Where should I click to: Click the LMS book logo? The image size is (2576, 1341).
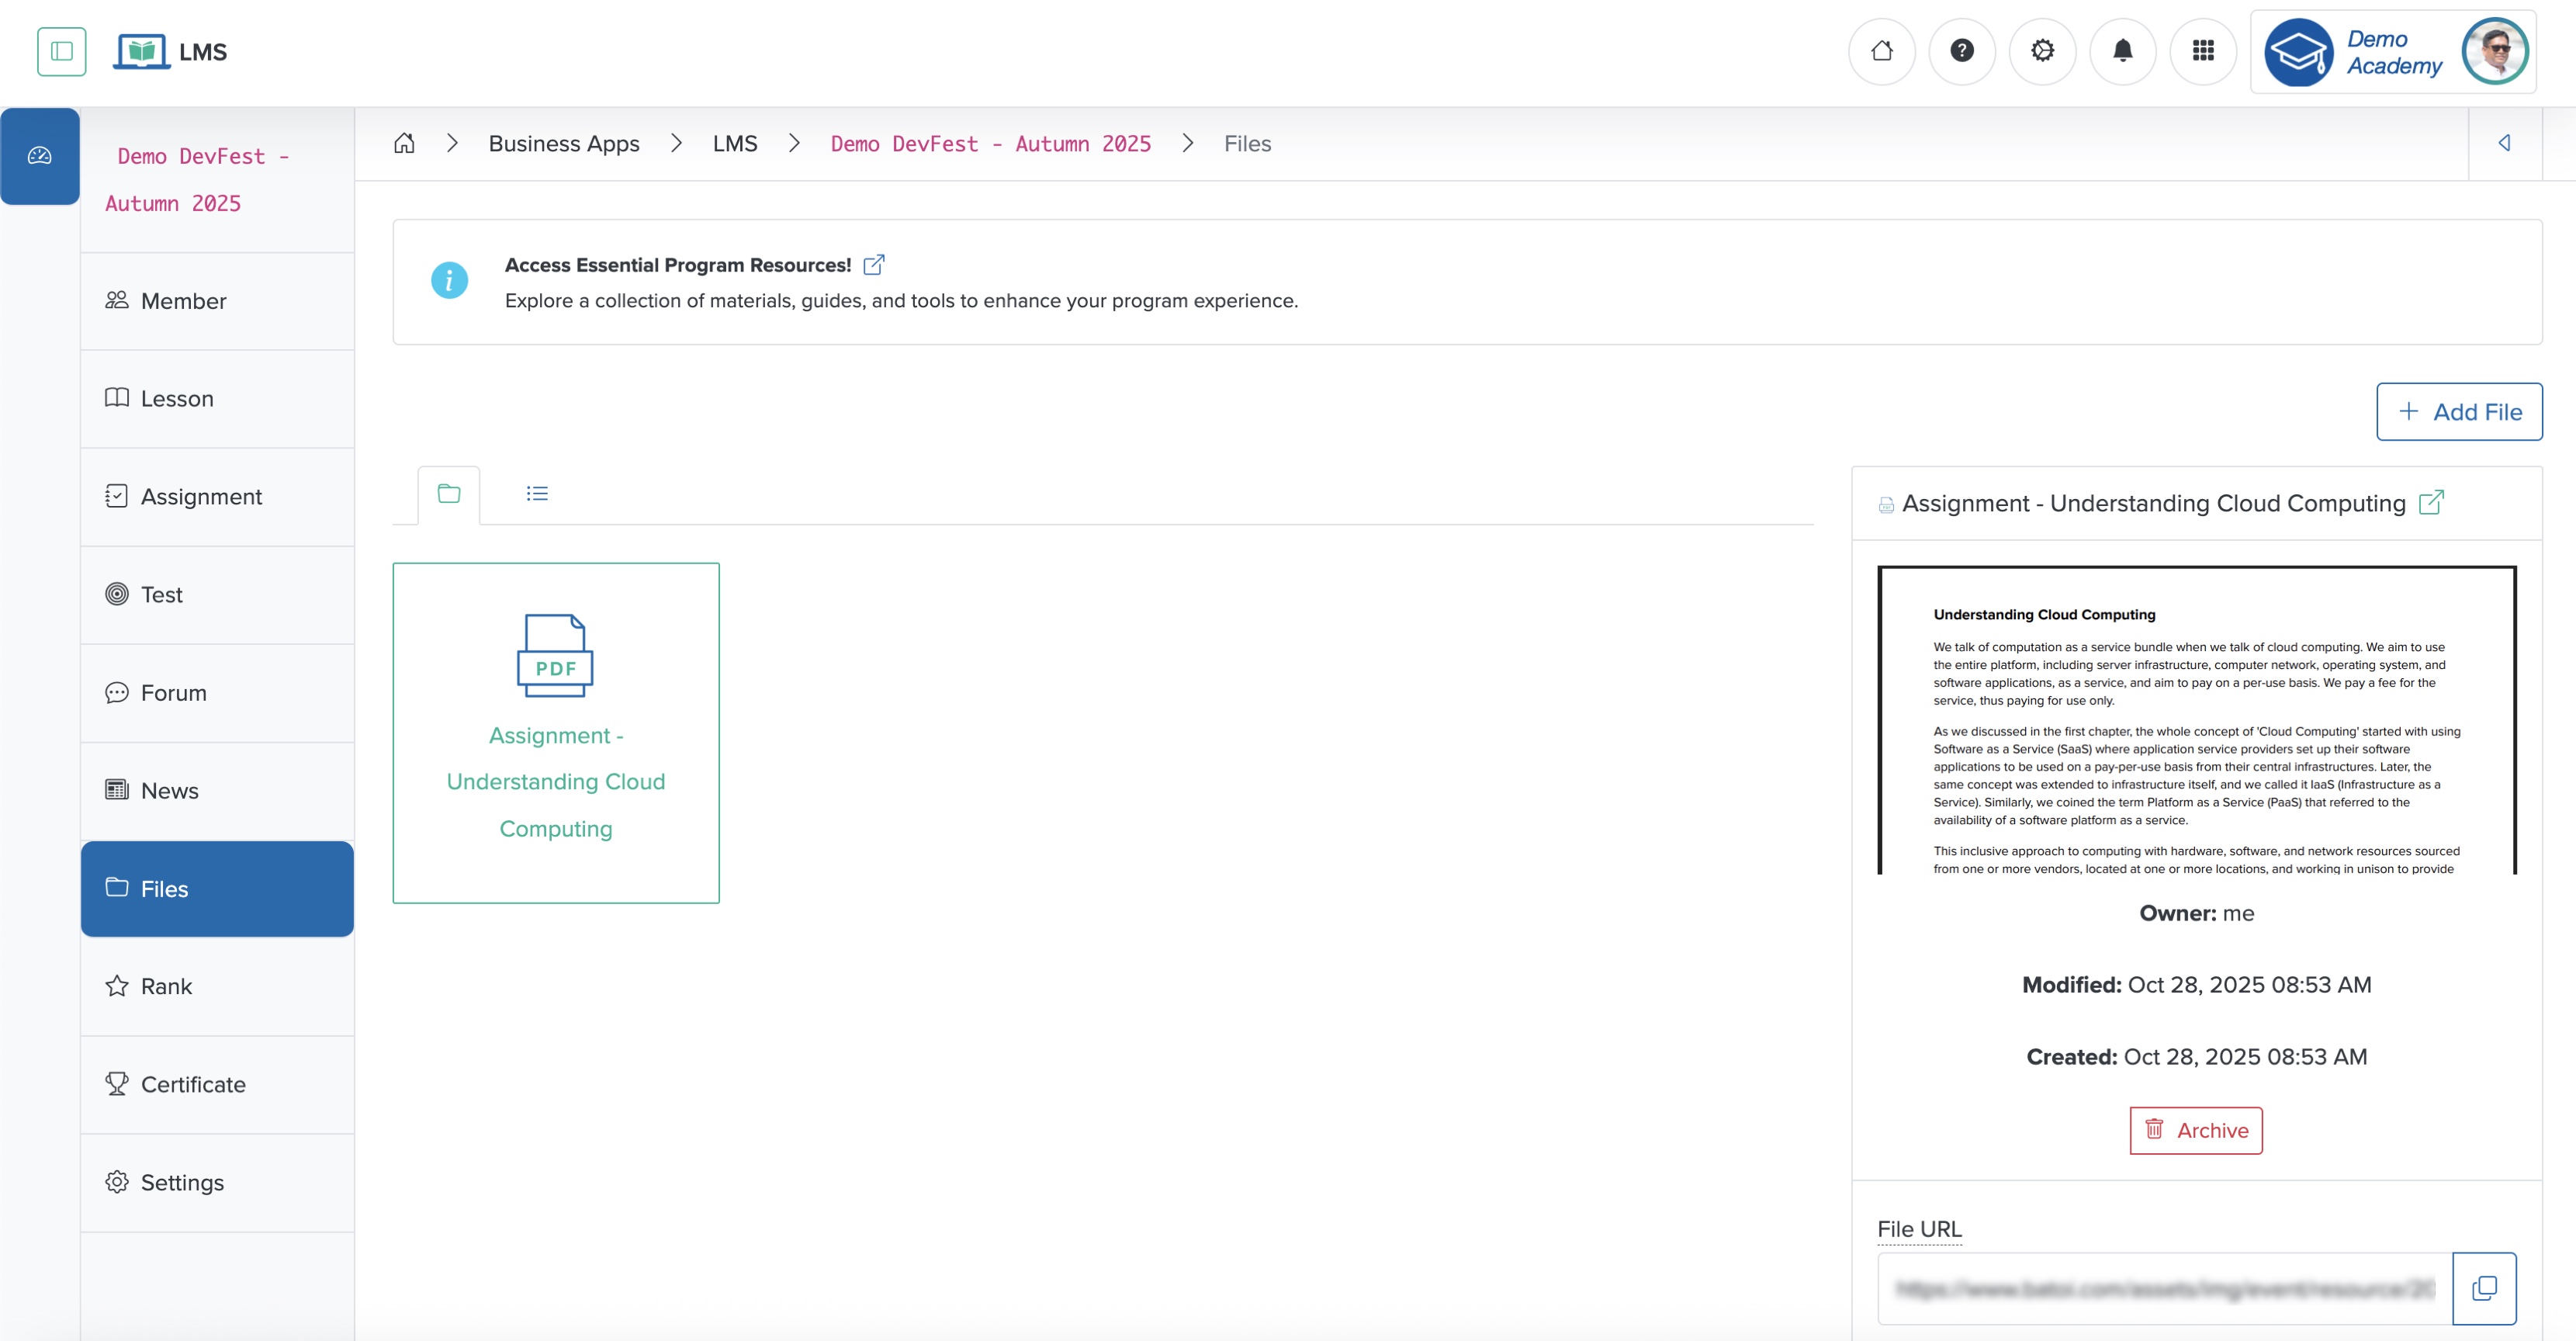(x=143, y=51)
